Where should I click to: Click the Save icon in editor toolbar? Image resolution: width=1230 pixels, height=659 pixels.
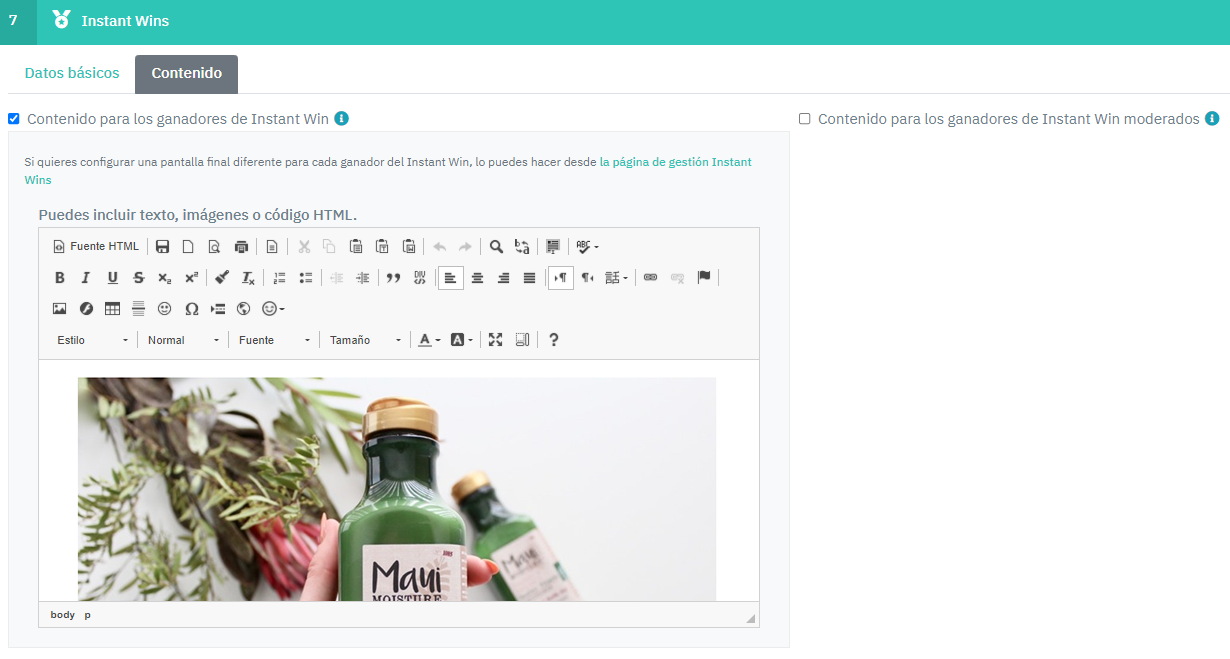(x=162, y=247)
